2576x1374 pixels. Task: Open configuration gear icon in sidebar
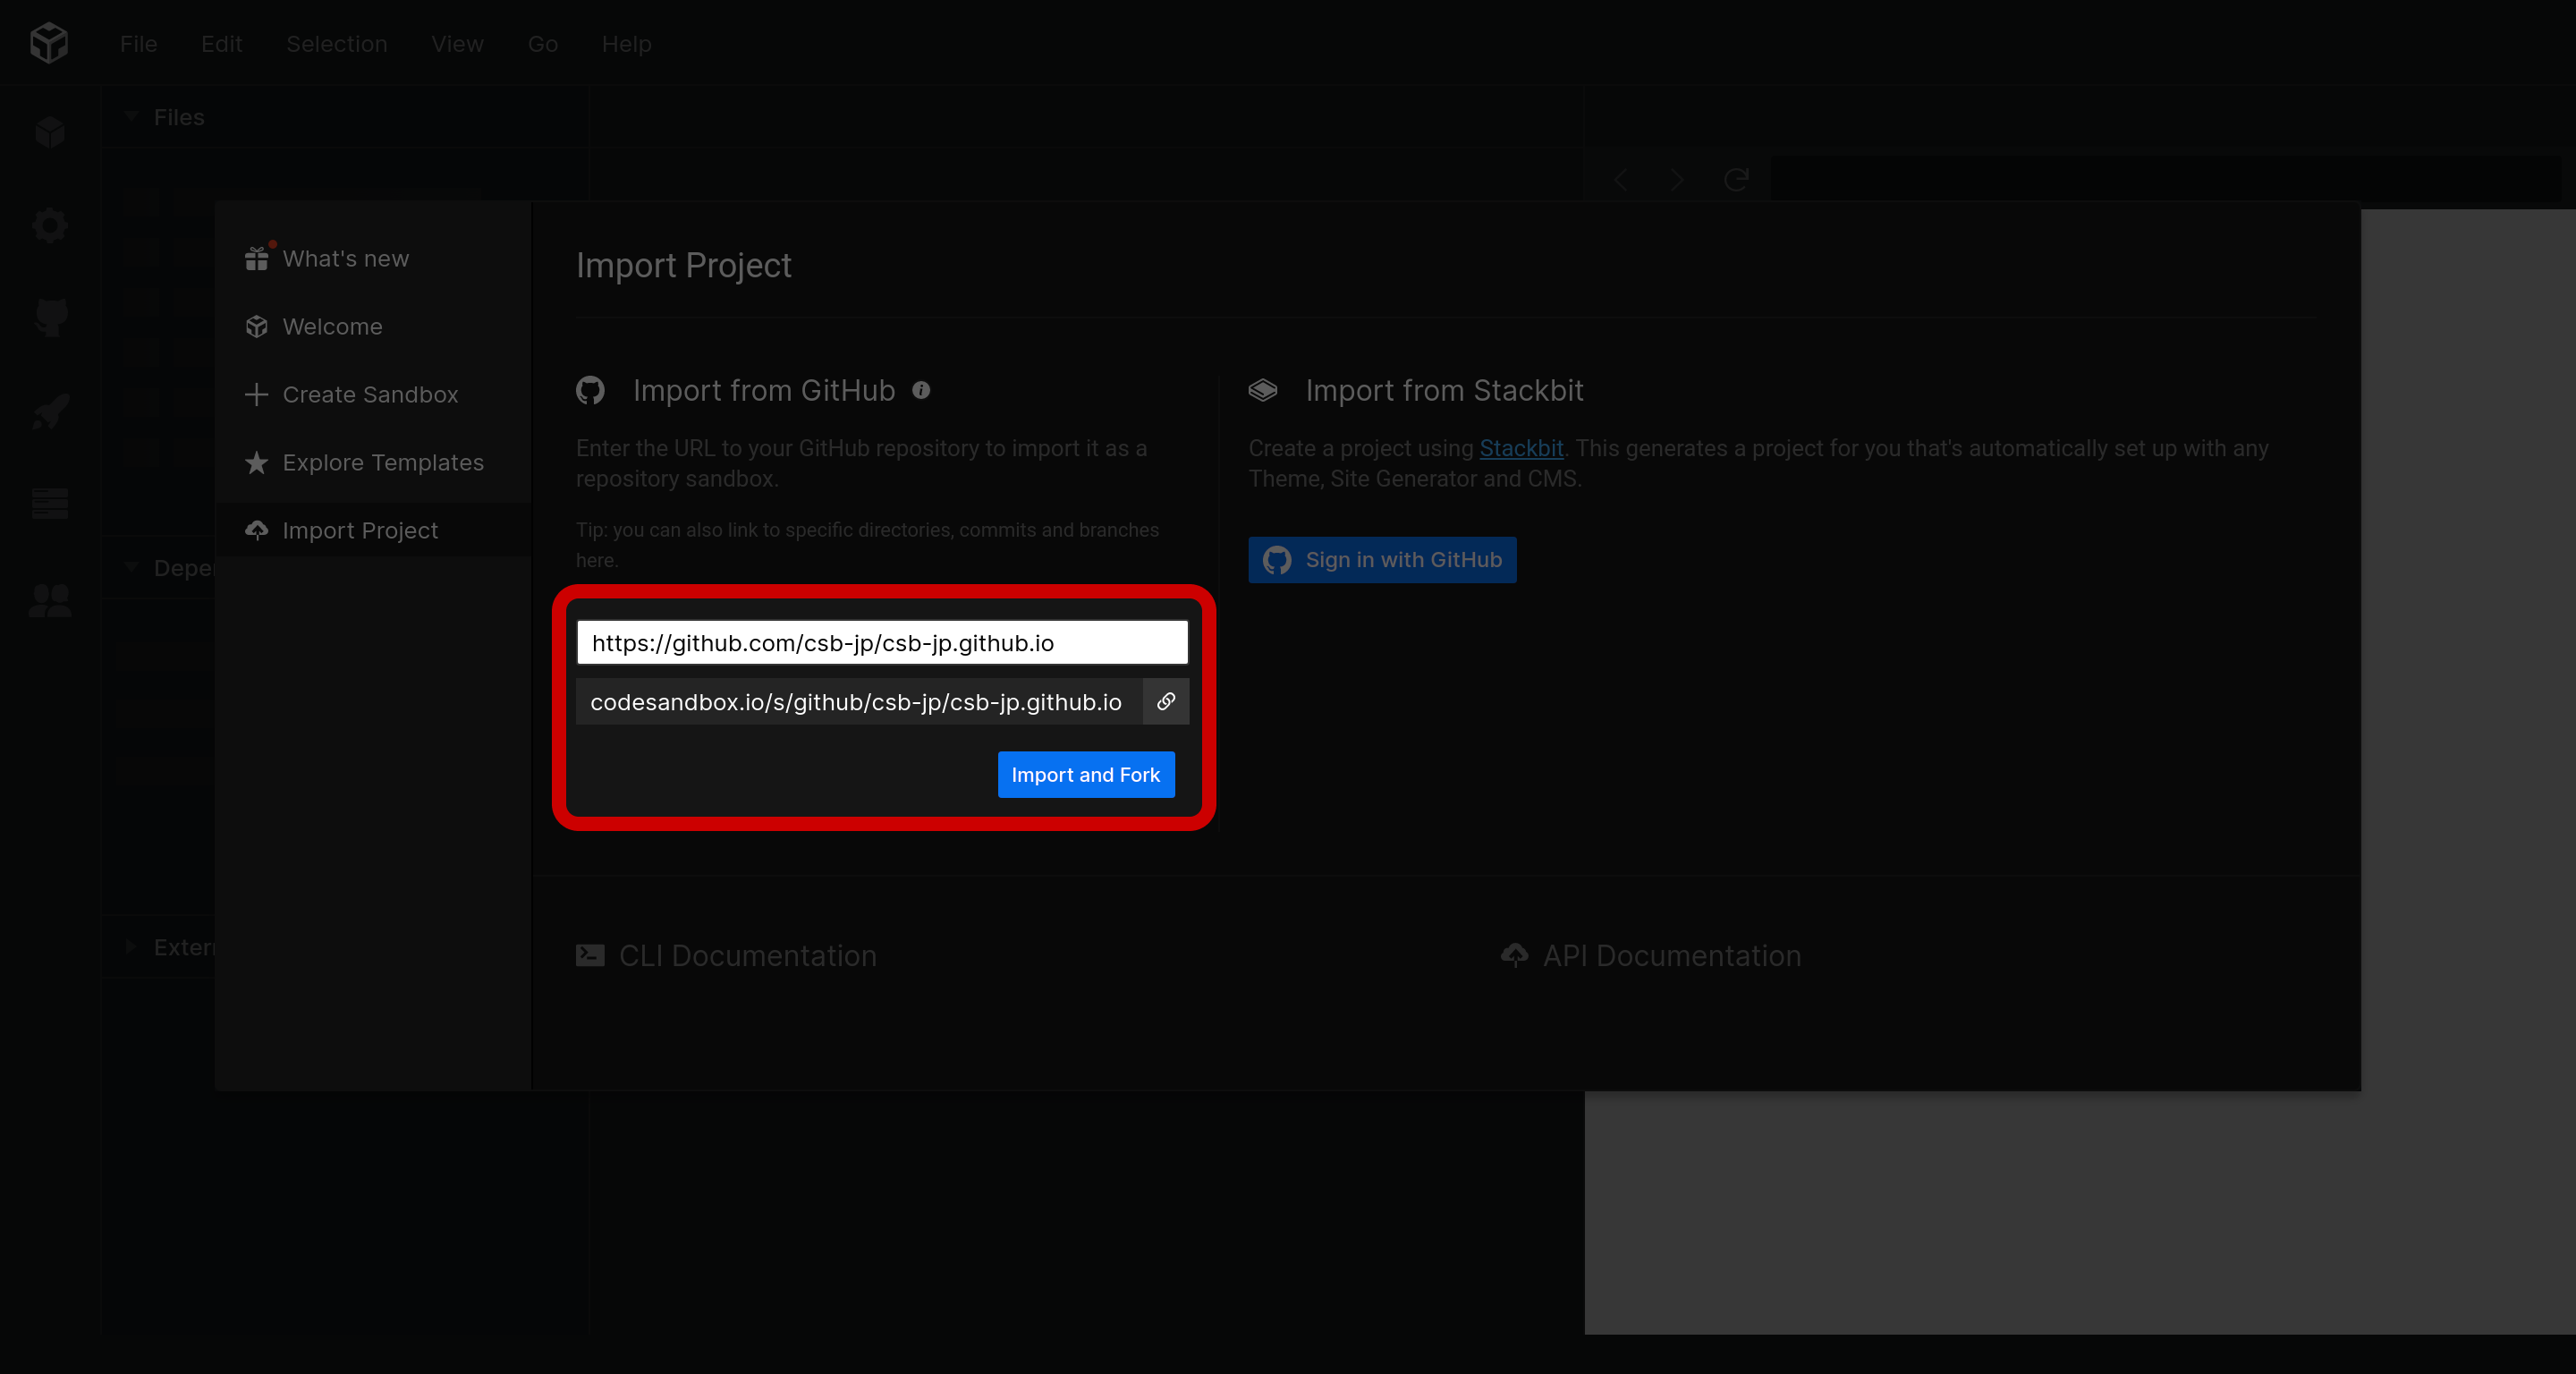pyautogui.click(x=50, y=225)
